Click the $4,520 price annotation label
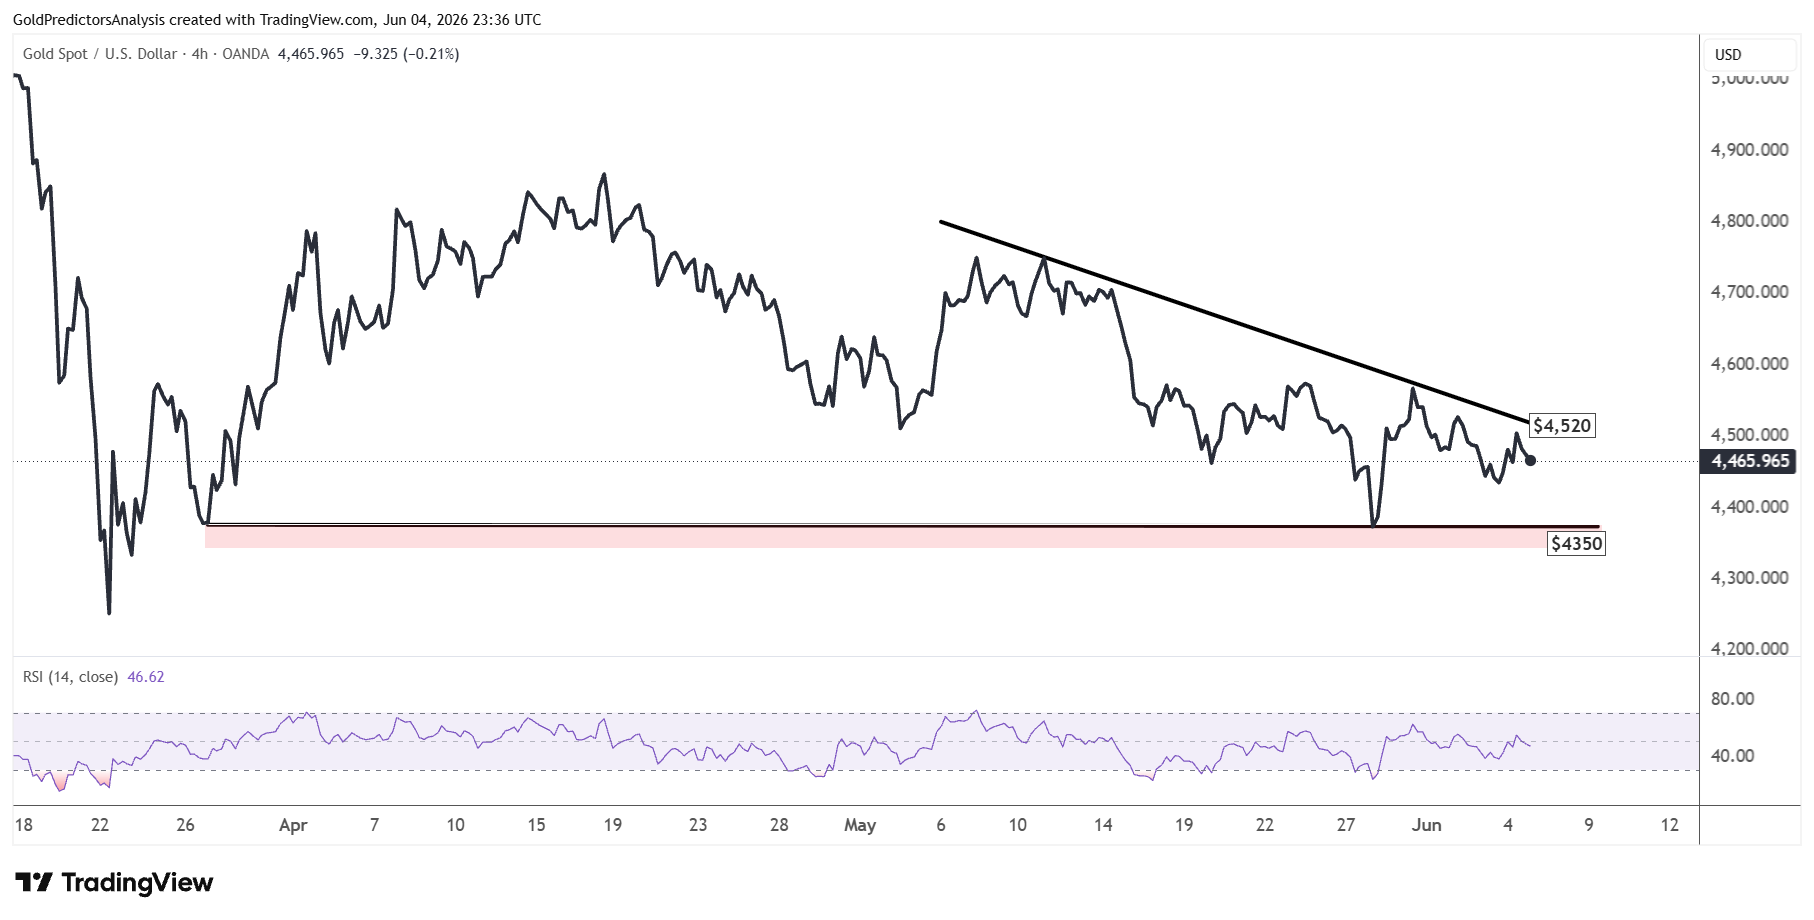 pyautogui.click(x=1562, y=426)
